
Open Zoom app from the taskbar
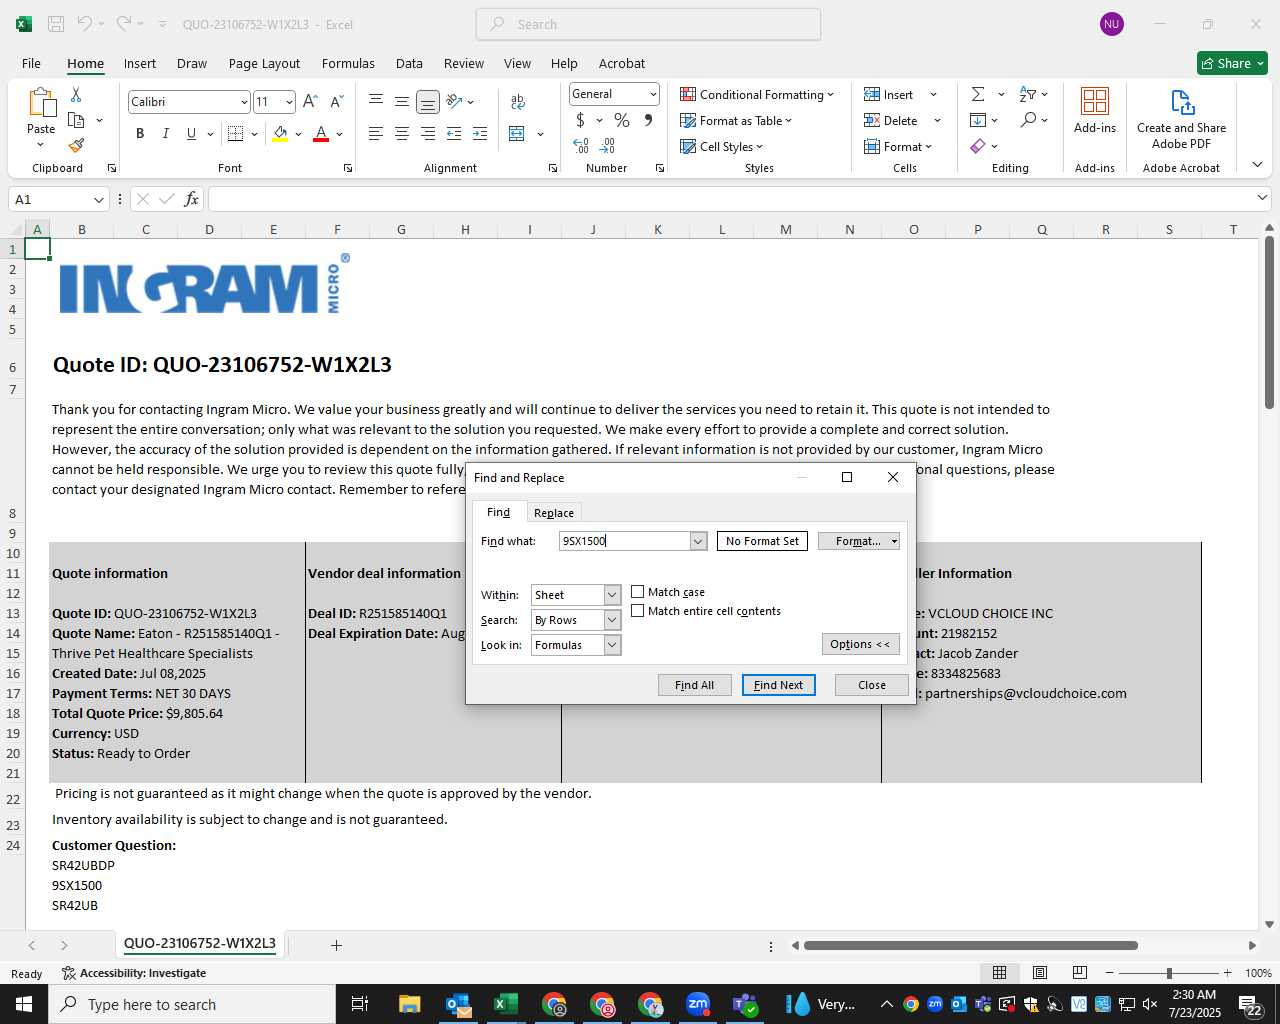(x=698, y=1004)
